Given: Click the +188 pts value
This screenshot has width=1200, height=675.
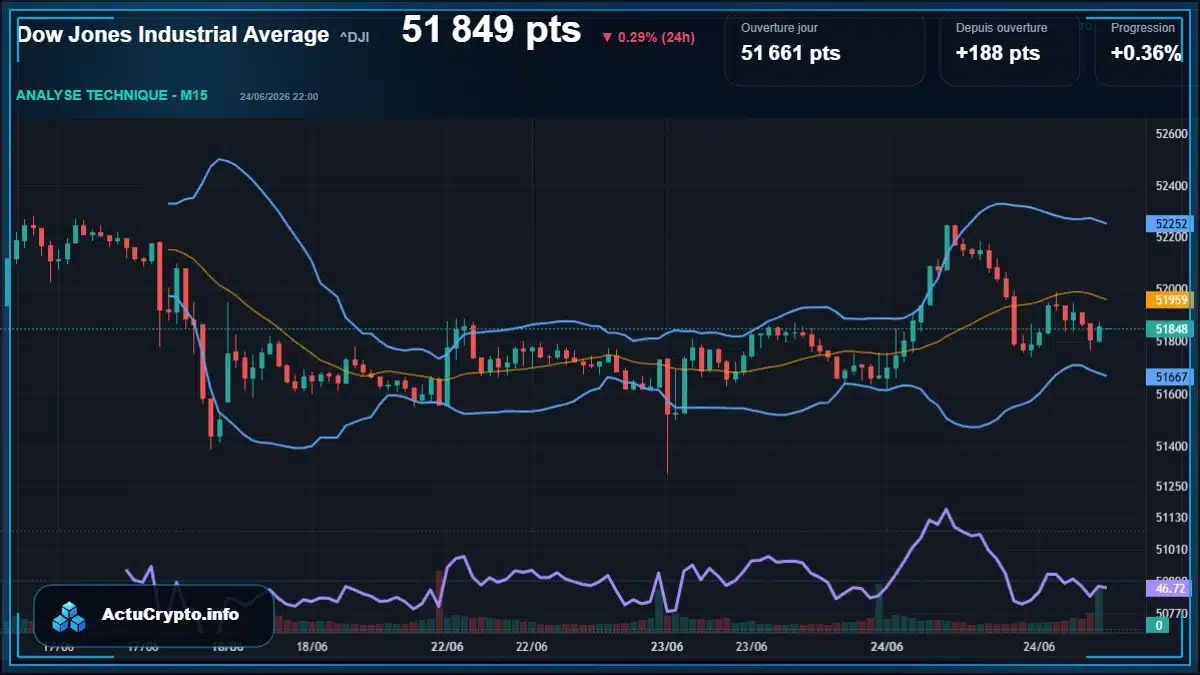Looking at the screenshot, I should pos(997,54).
